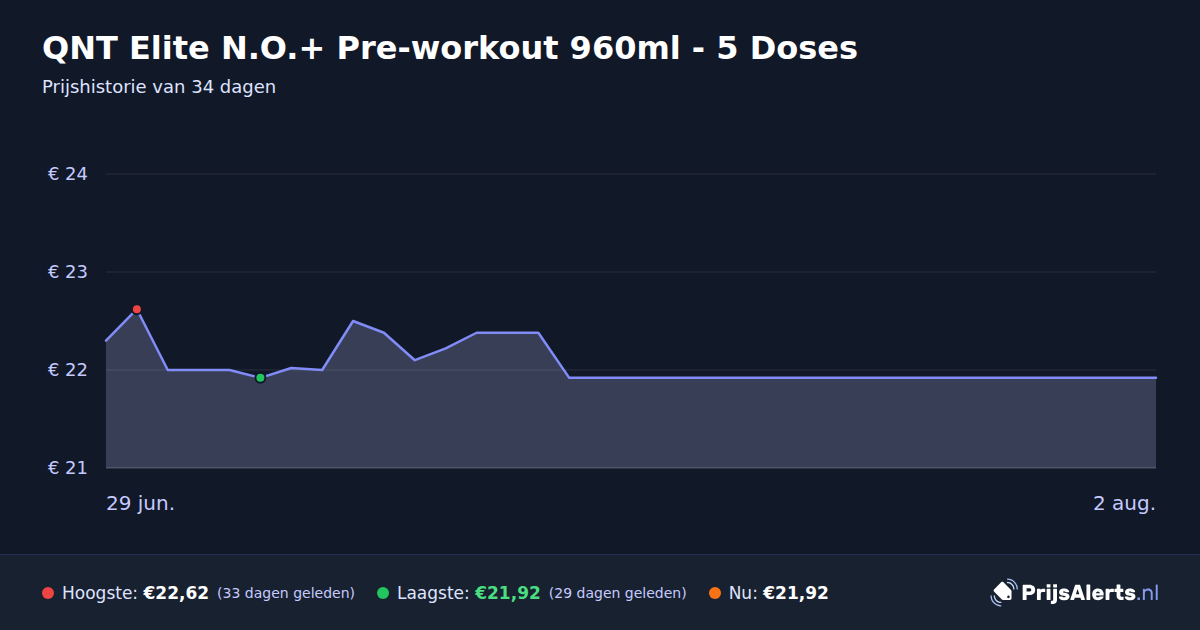Click the 29 dagen geleden note
Viewport: 1200px width, 630px height.
point(618,593)
